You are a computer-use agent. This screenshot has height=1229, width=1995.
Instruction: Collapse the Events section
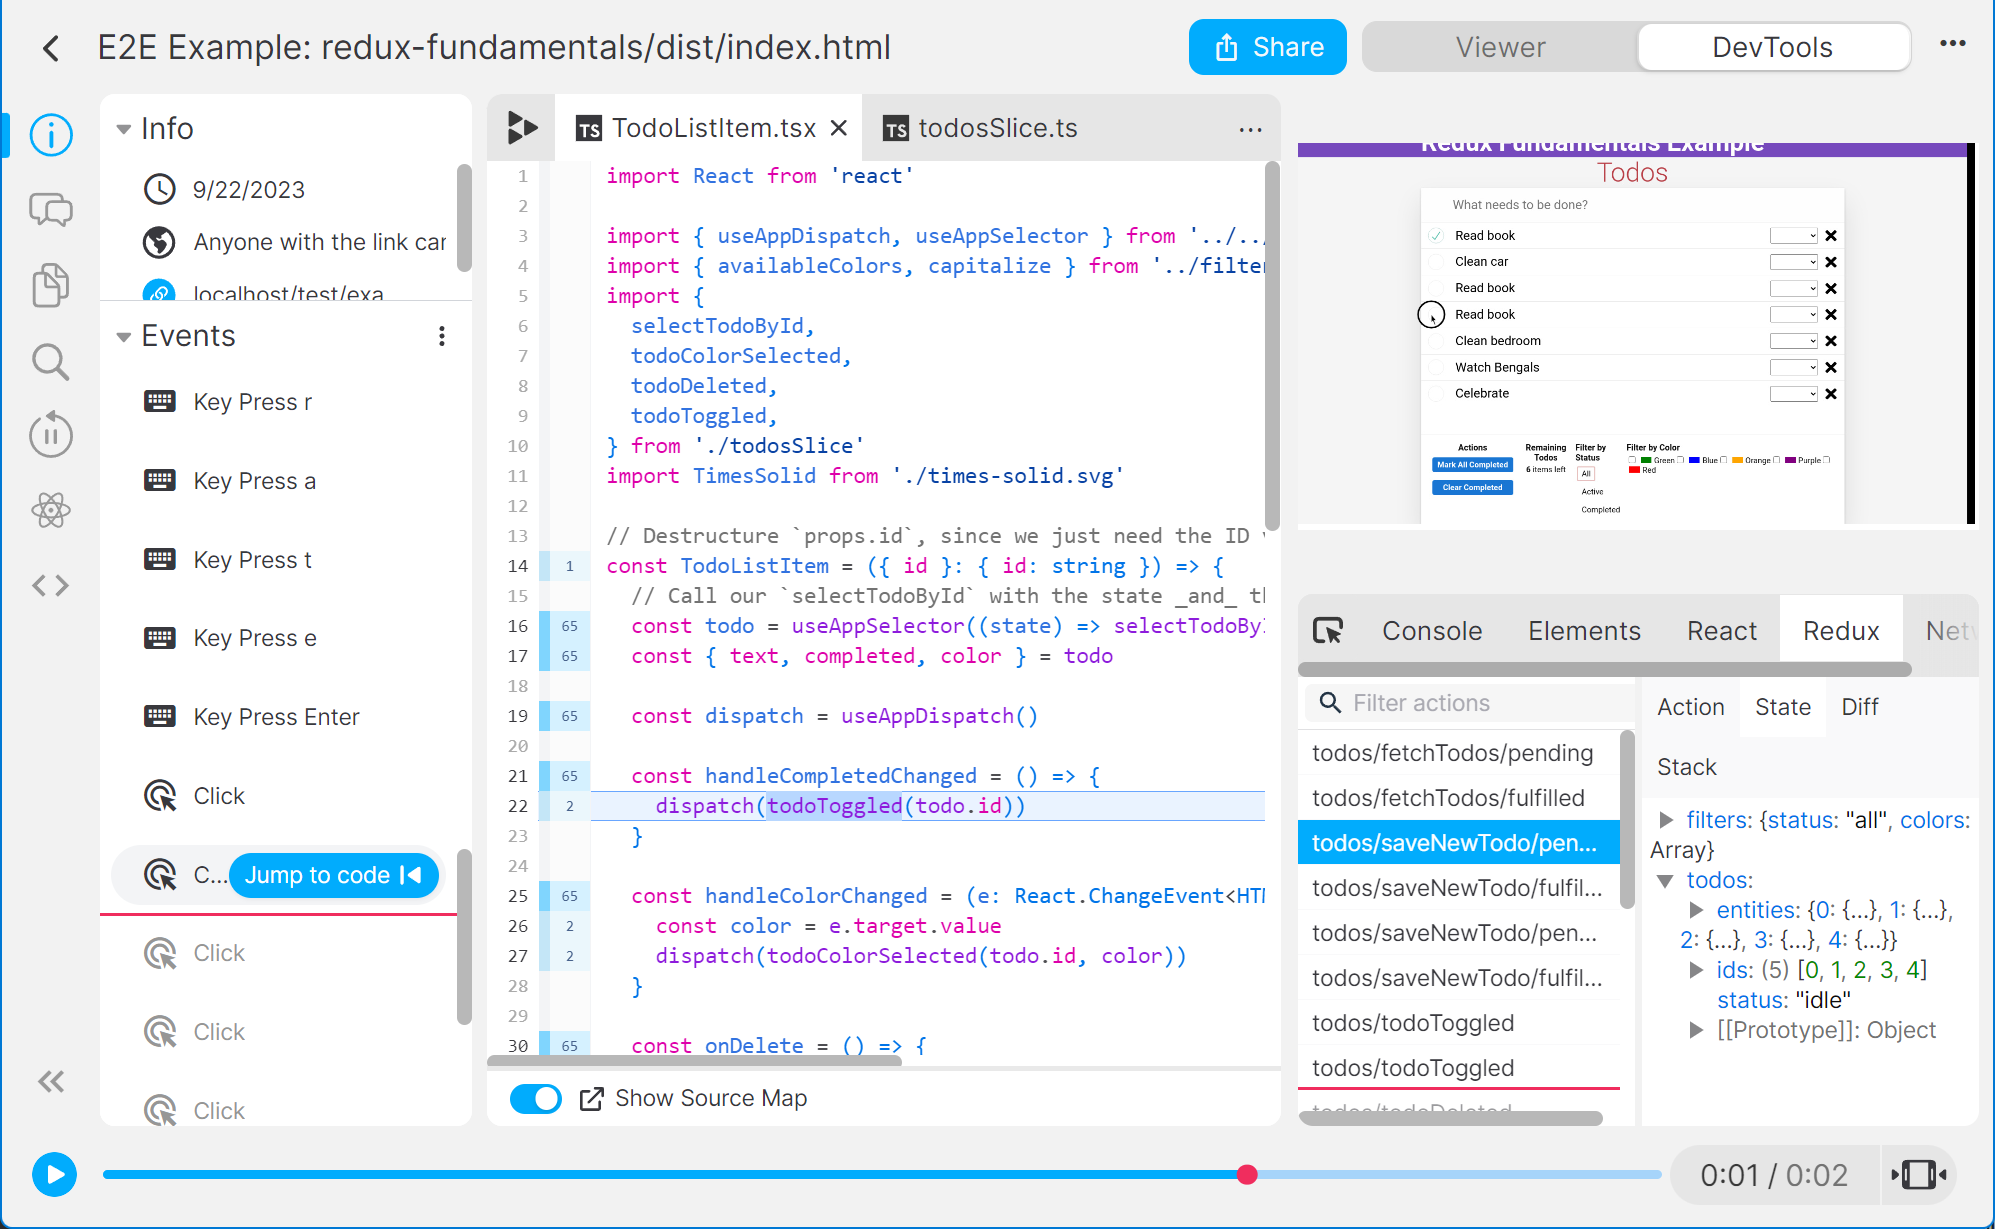tap(123, 336)
